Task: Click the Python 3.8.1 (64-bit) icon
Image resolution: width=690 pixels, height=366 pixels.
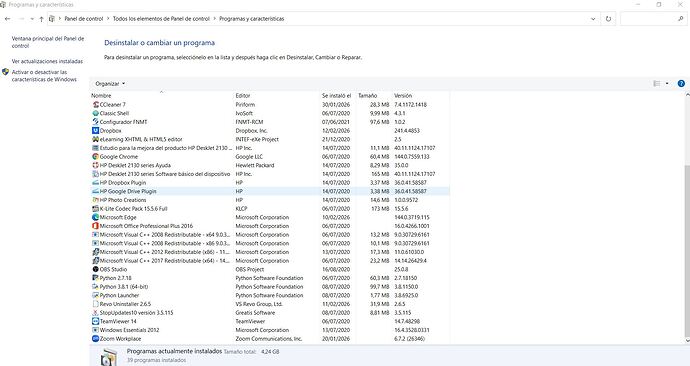Action: coord(95,287)
